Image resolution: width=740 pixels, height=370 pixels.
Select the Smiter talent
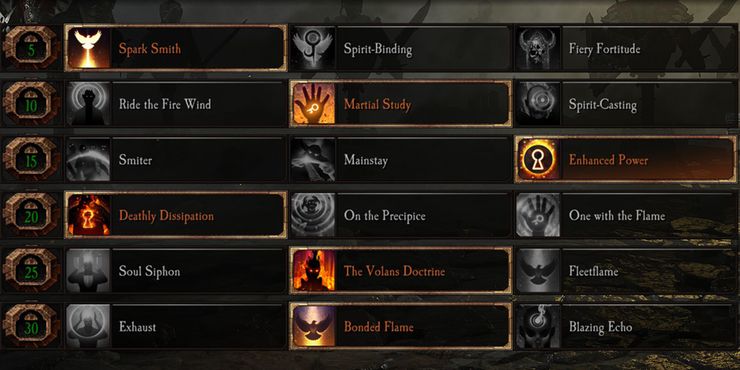(x=176, y=160)
